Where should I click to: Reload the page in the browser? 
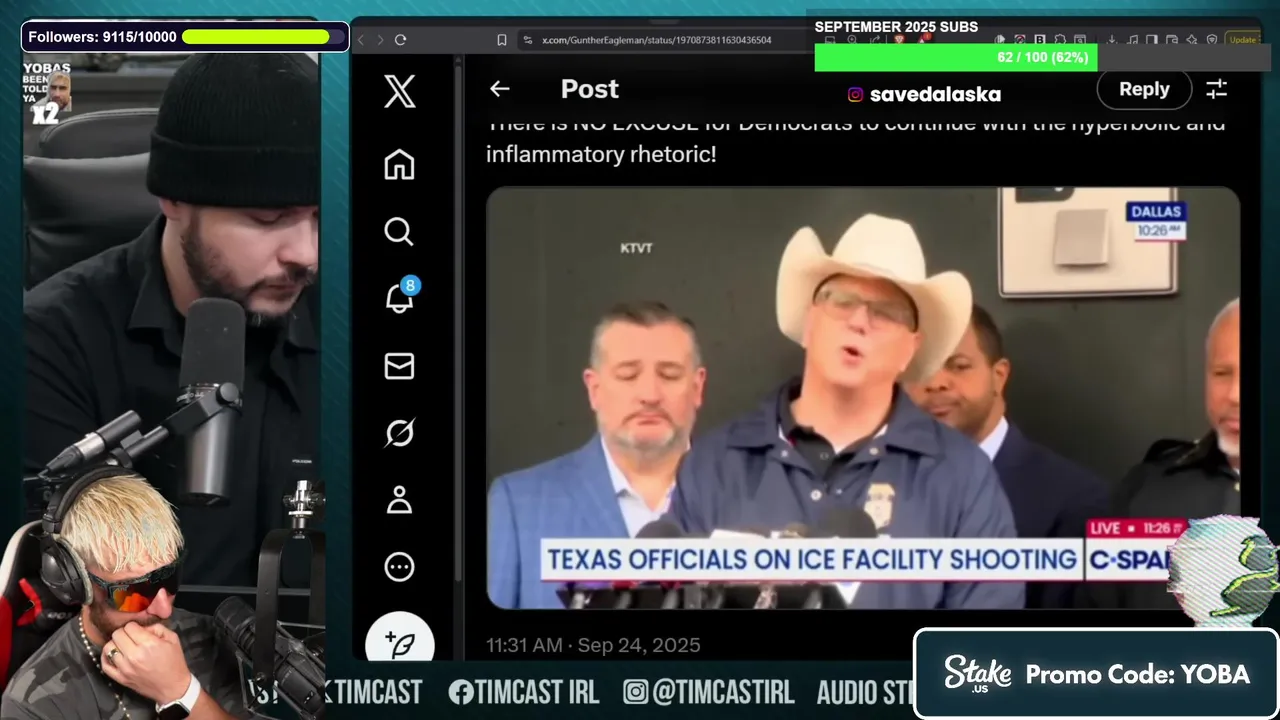click(400, 40)
